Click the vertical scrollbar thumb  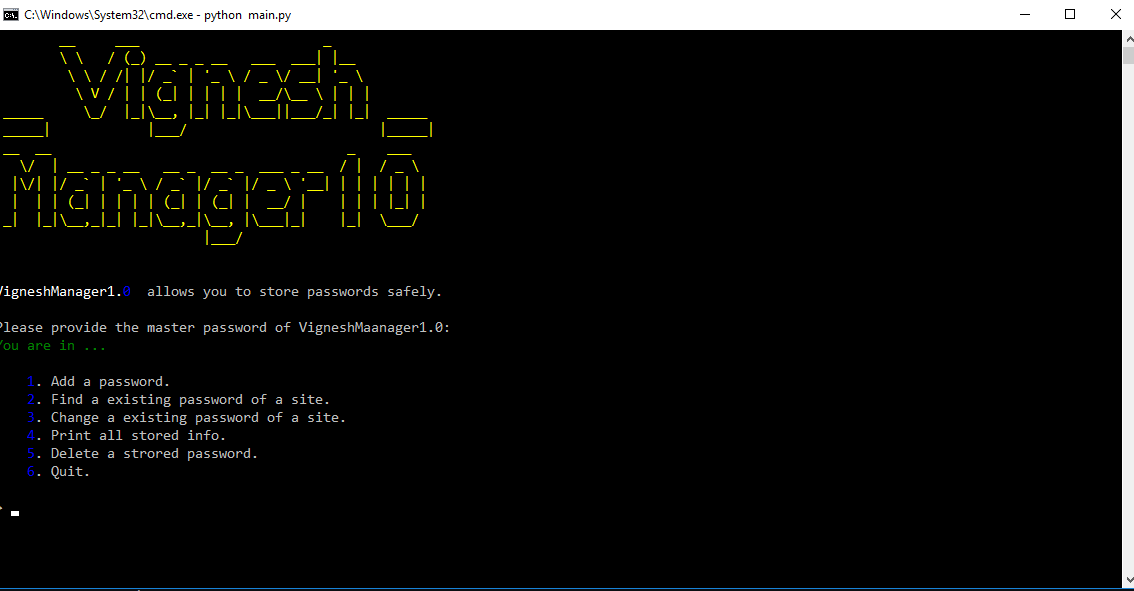click(x=1128, y=56)
